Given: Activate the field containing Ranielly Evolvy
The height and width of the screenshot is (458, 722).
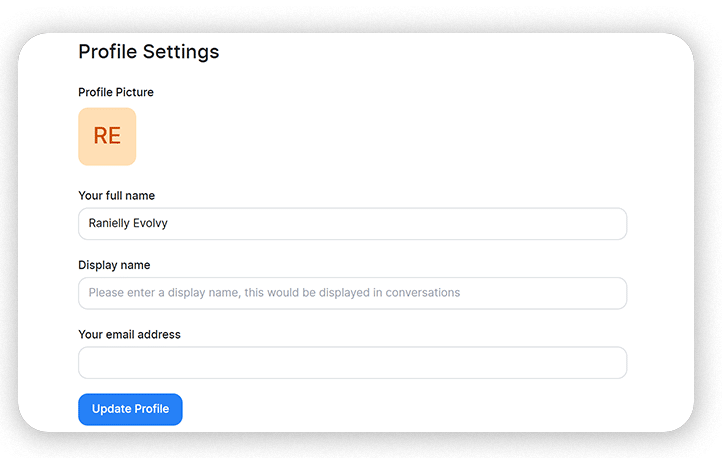Looking at the screenshot, I should [352, 224].
